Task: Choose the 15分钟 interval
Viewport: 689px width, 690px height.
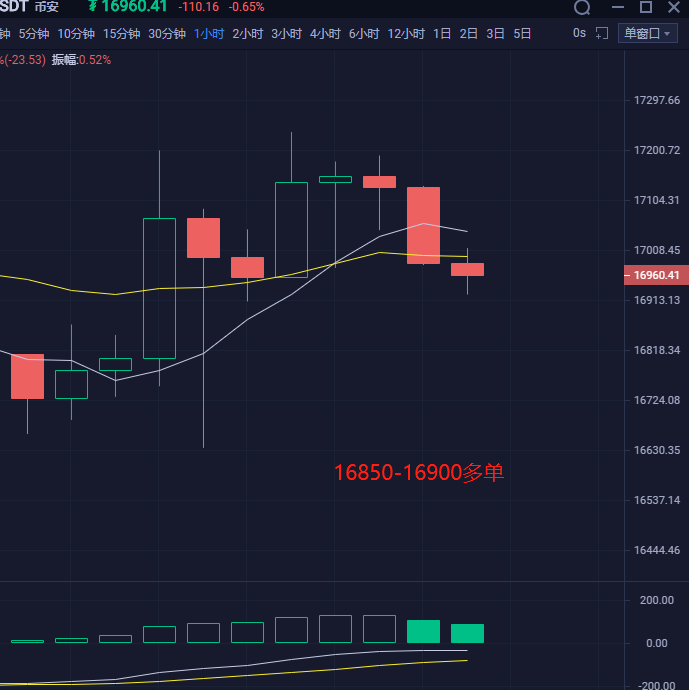Action: click(121, 33)
